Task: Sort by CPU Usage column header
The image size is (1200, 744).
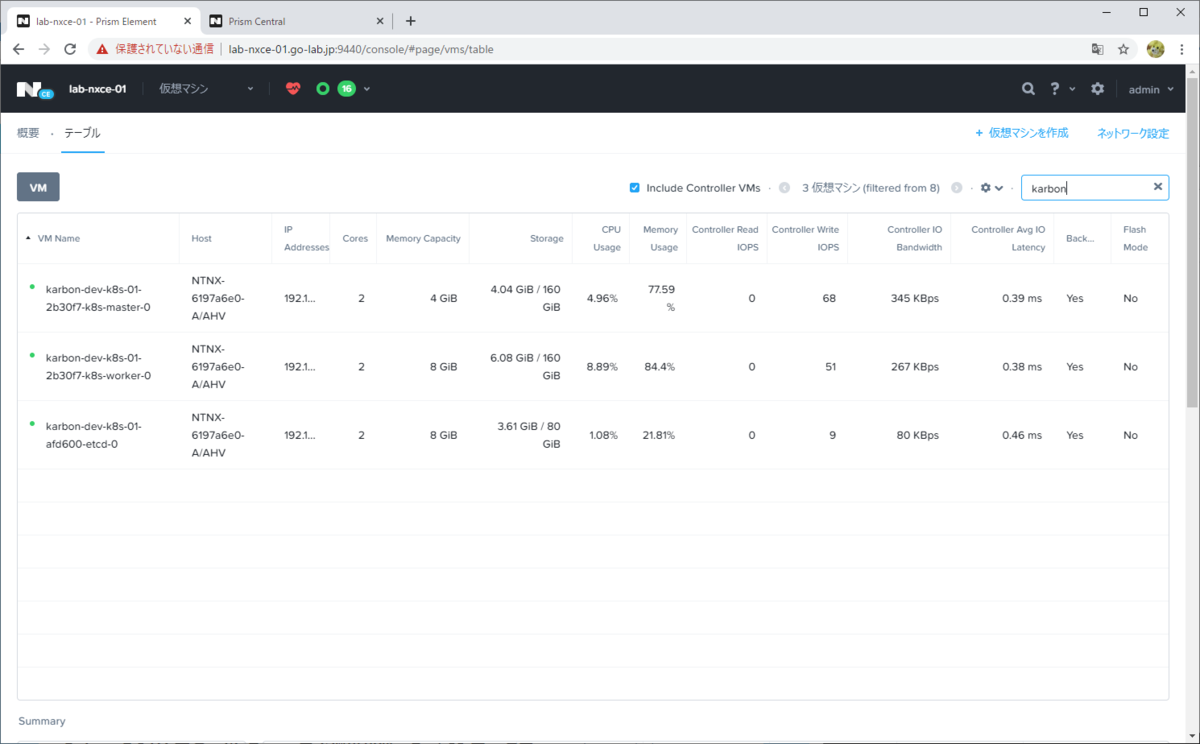Action: point(605,238)
